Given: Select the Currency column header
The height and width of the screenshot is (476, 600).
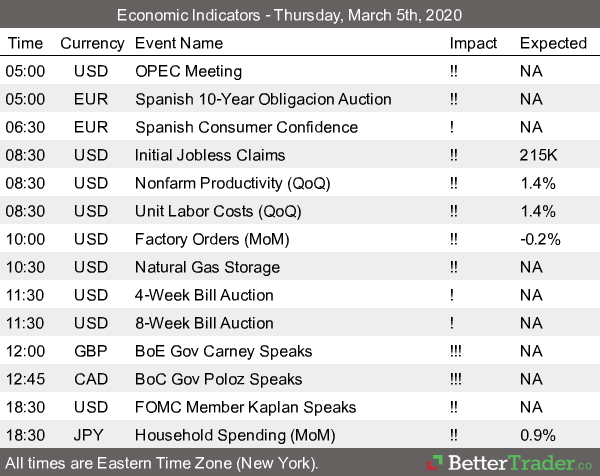Looking at the screenshot, I should tap(92, 43).
